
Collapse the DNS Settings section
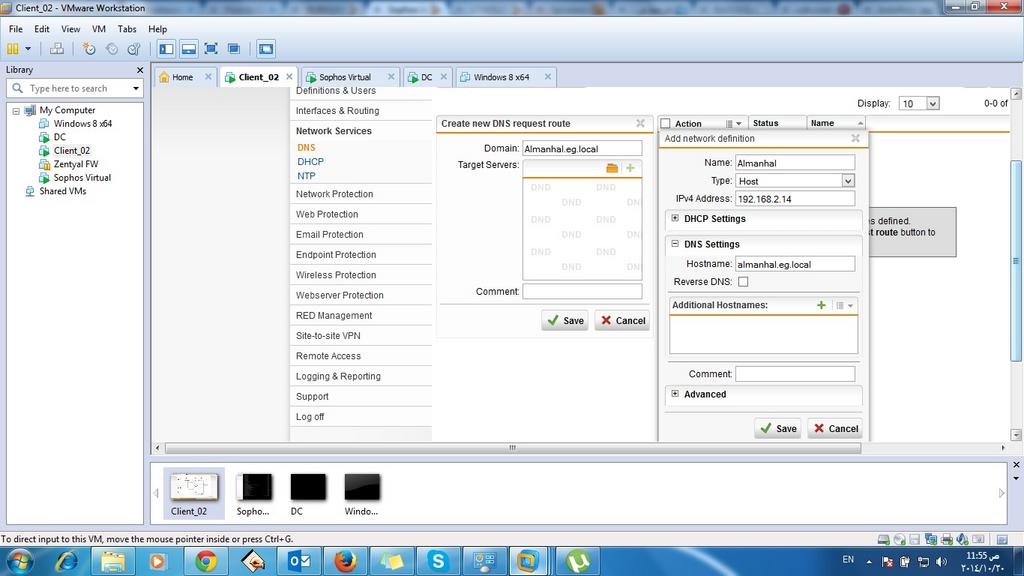pyautogui.click(x=675, y=244)
